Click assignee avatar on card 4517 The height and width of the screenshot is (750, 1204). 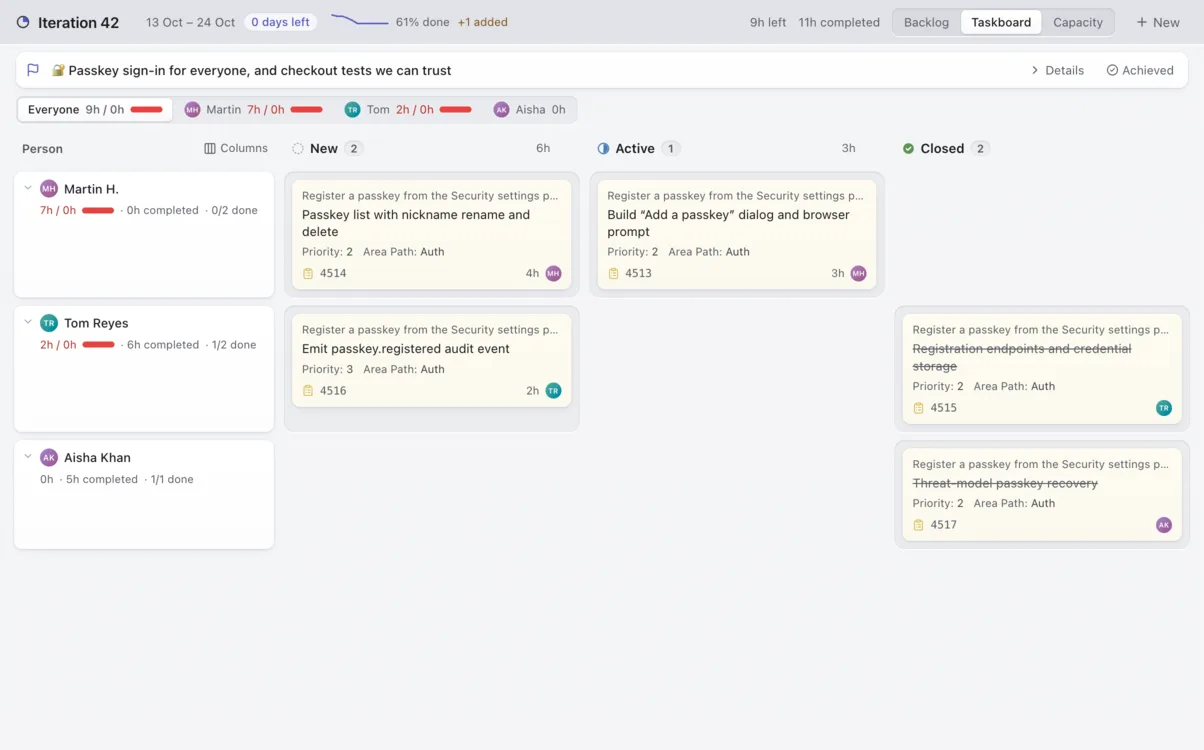[1164, 525]
